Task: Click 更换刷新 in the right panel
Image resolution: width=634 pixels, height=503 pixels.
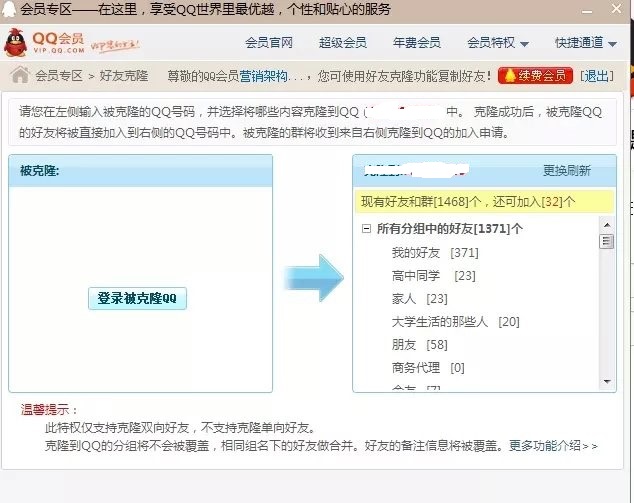Action: (567, 171)
